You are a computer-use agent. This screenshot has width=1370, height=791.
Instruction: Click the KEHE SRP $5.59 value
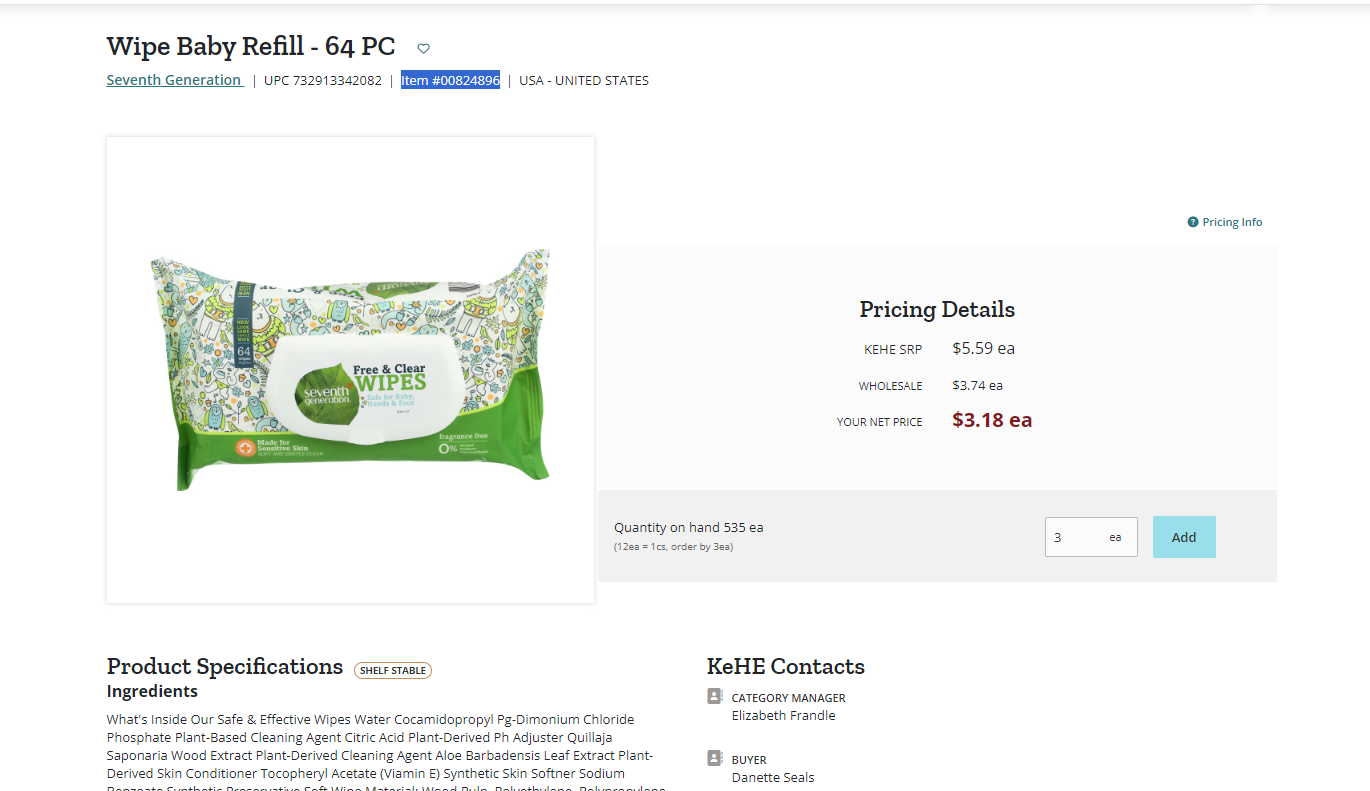[x=983, y=349]
